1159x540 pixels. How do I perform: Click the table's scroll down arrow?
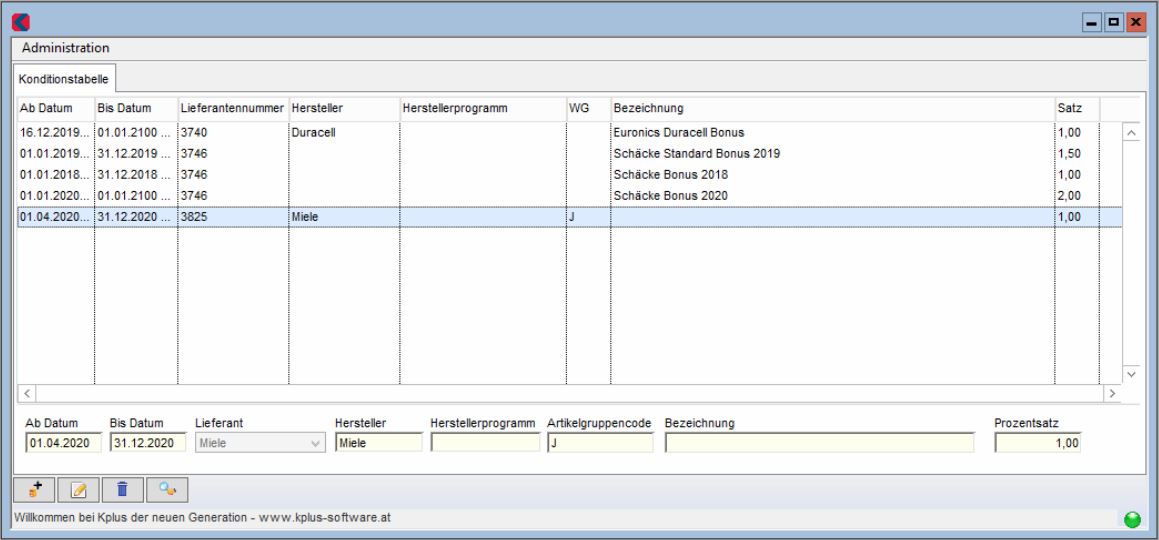coord(1131,375)
